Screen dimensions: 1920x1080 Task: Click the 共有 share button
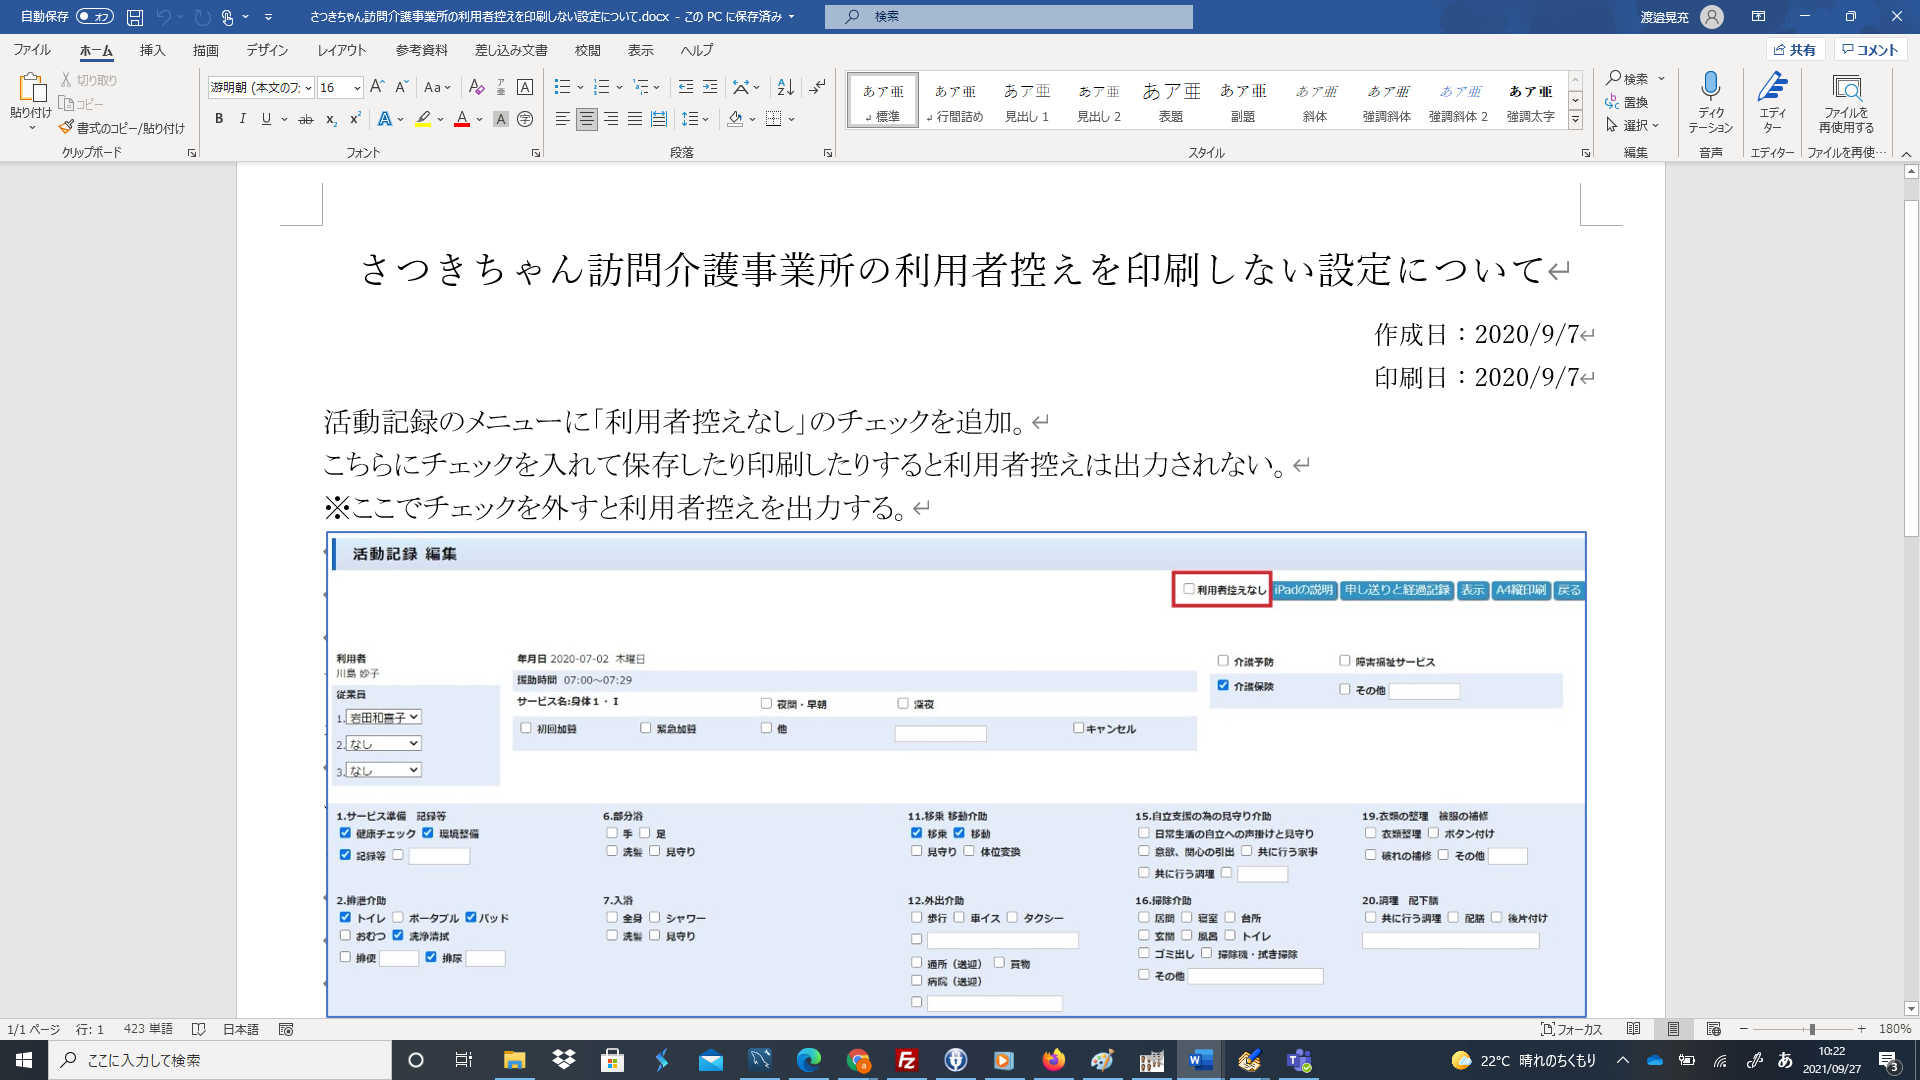(x=1796, y=50)
